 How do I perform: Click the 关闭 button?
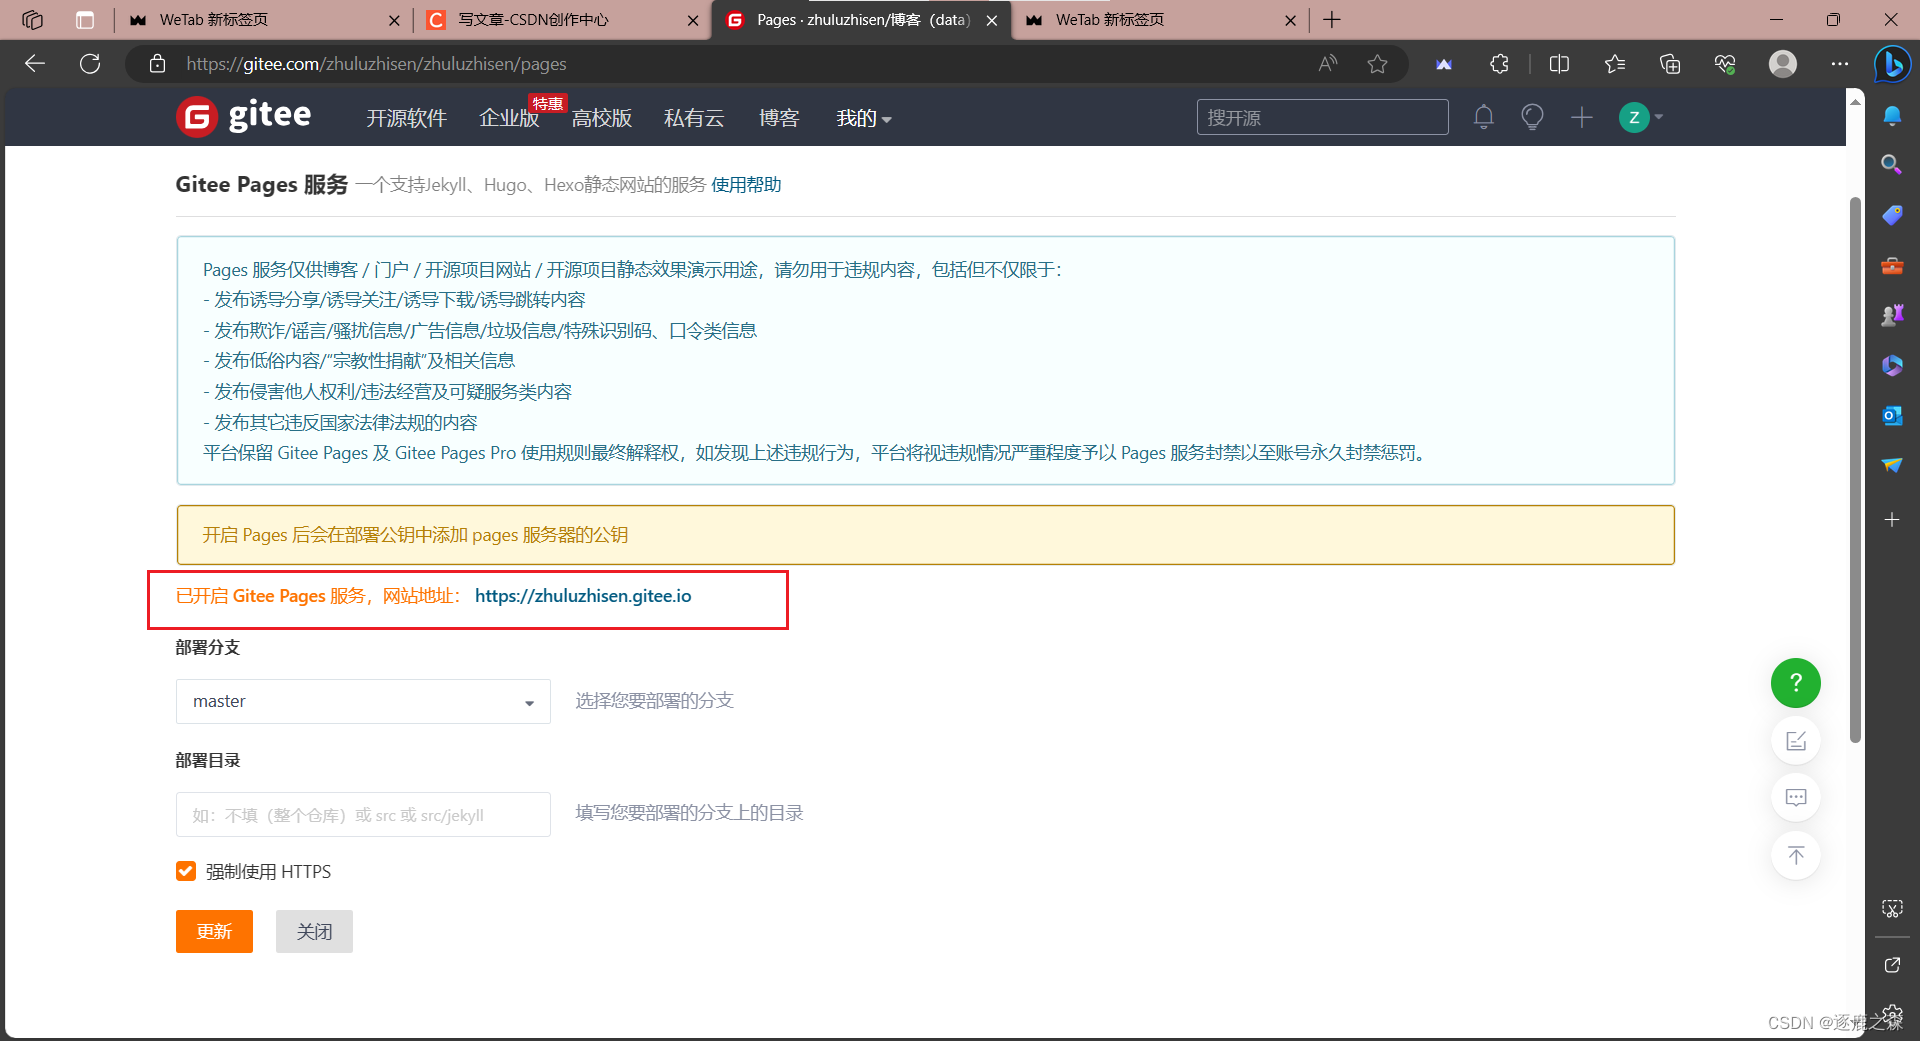coord(314,931)
